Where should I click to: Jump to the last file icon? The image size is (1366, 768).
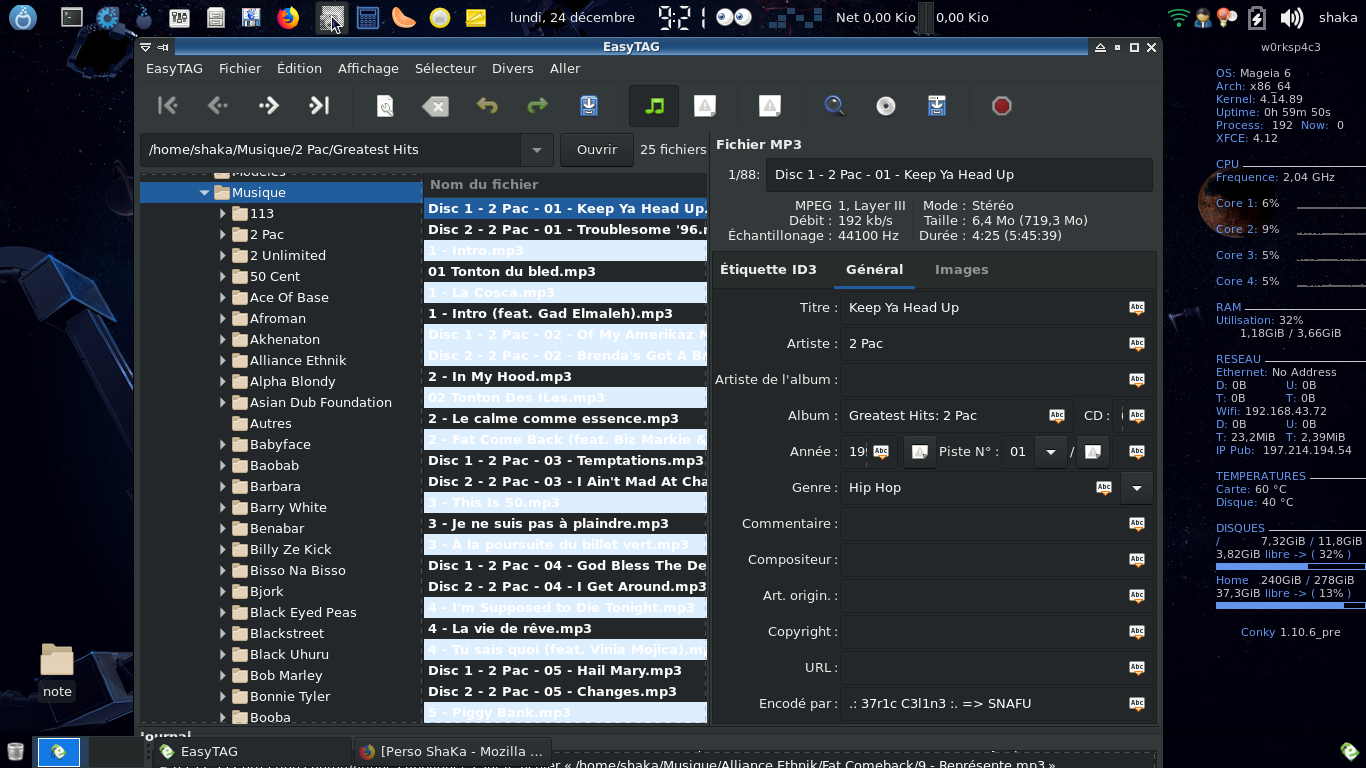[x=319, y=105]
